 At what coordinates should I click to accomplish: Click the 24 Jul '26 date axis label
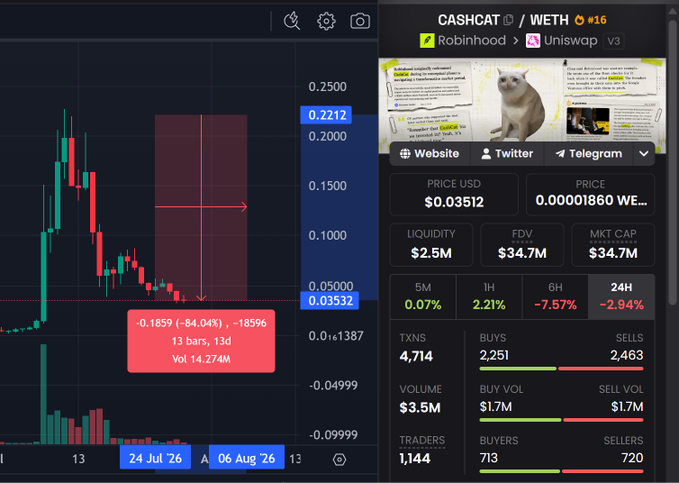(x=155, y=458)
